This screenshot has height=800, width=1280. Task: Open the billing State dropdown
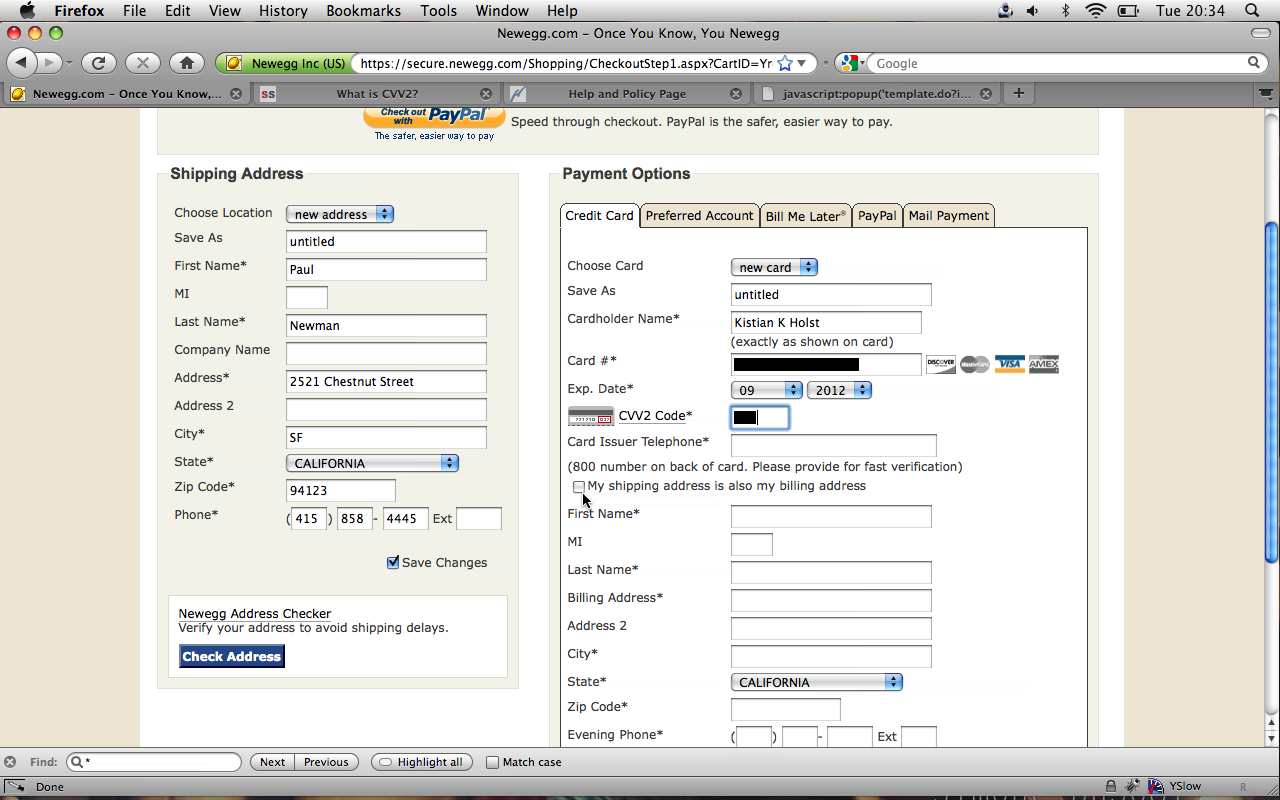pyautogui.click(x=817, y=682)
